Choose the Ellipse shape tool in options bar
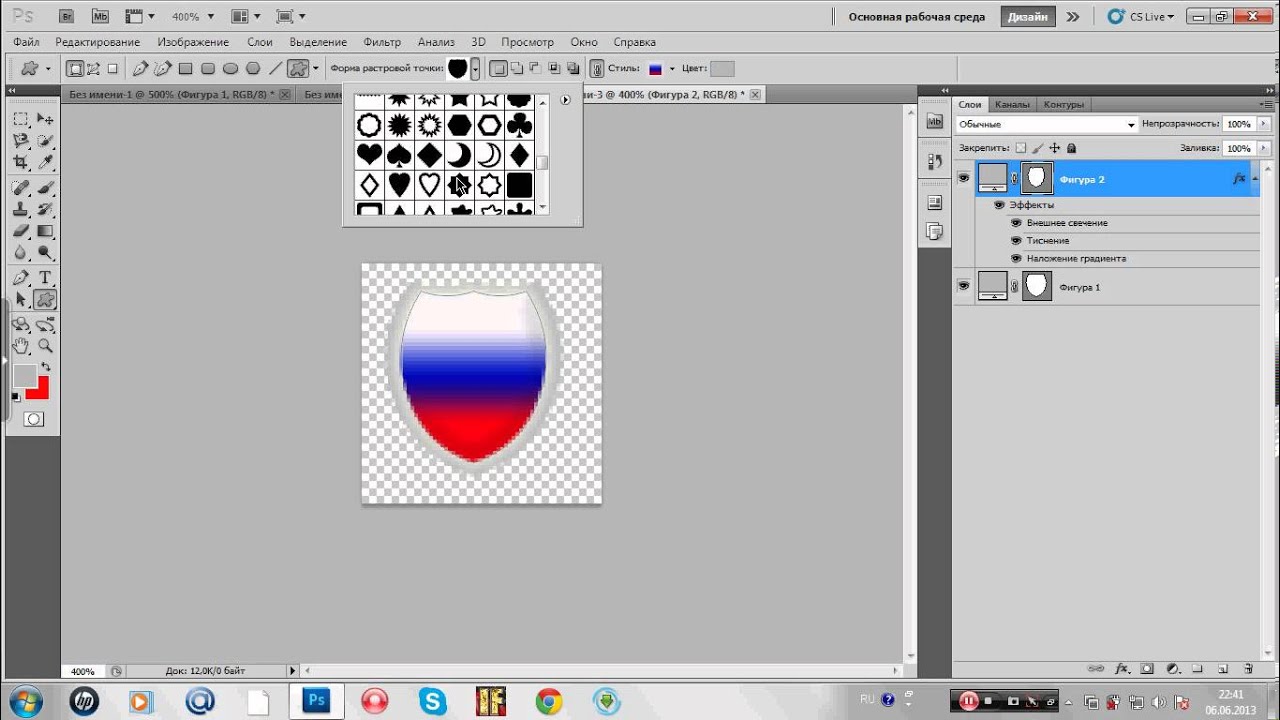Screen dimensions: 1280x720 (230, 69)
